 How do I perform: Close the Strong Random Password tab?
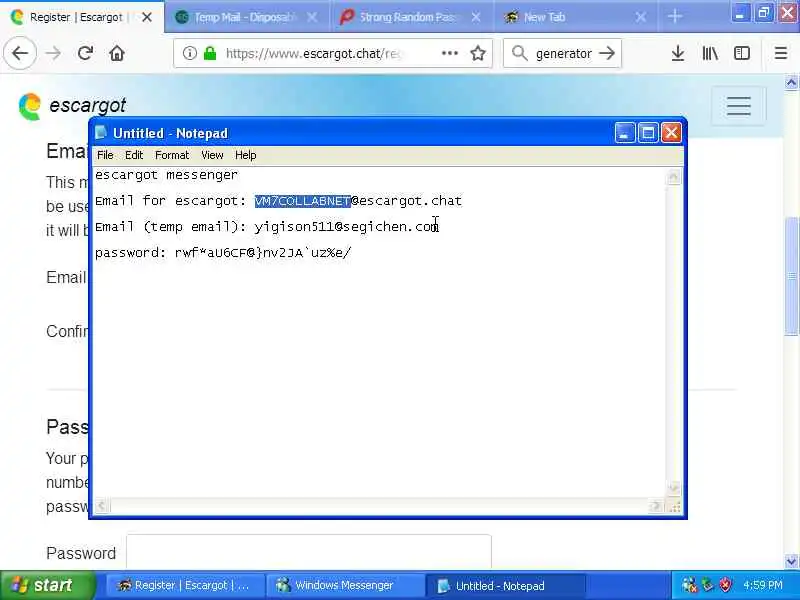[x=476, y=17]
